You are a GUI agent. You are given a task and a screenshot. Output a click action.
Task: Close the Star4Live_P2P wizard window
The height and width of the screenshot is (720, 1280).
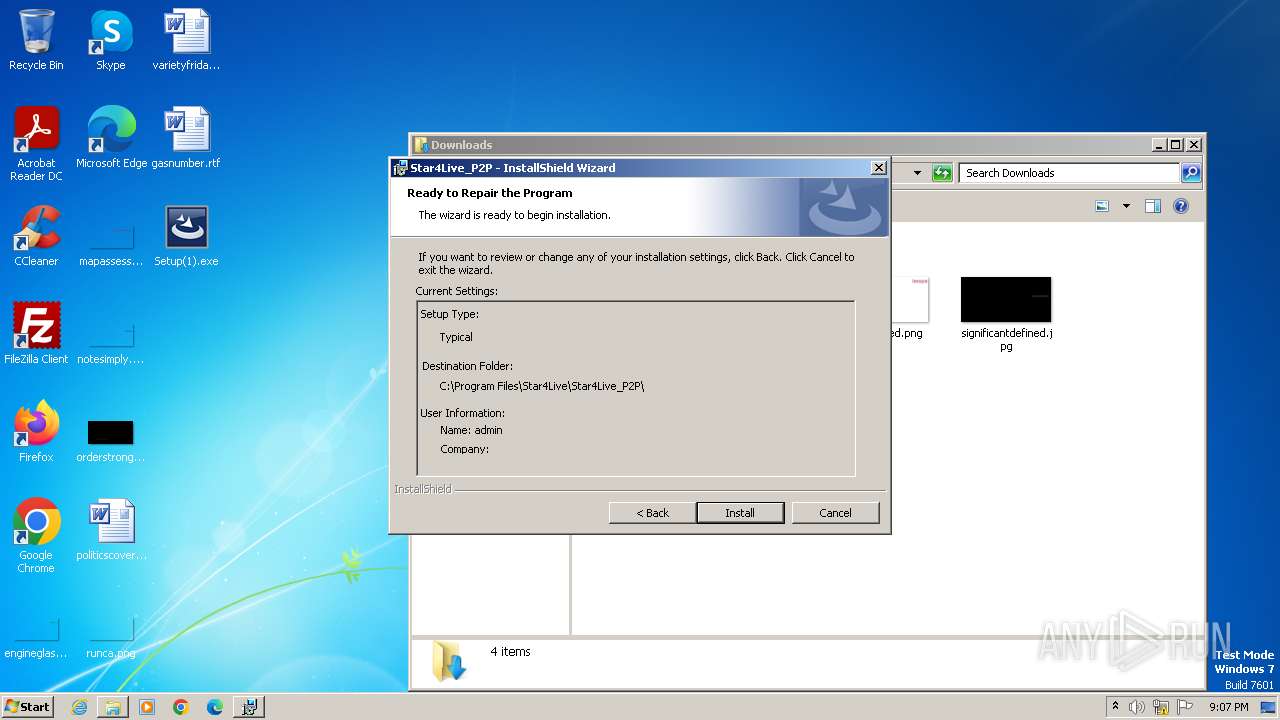pyautogui.click(x=878, y=168)
